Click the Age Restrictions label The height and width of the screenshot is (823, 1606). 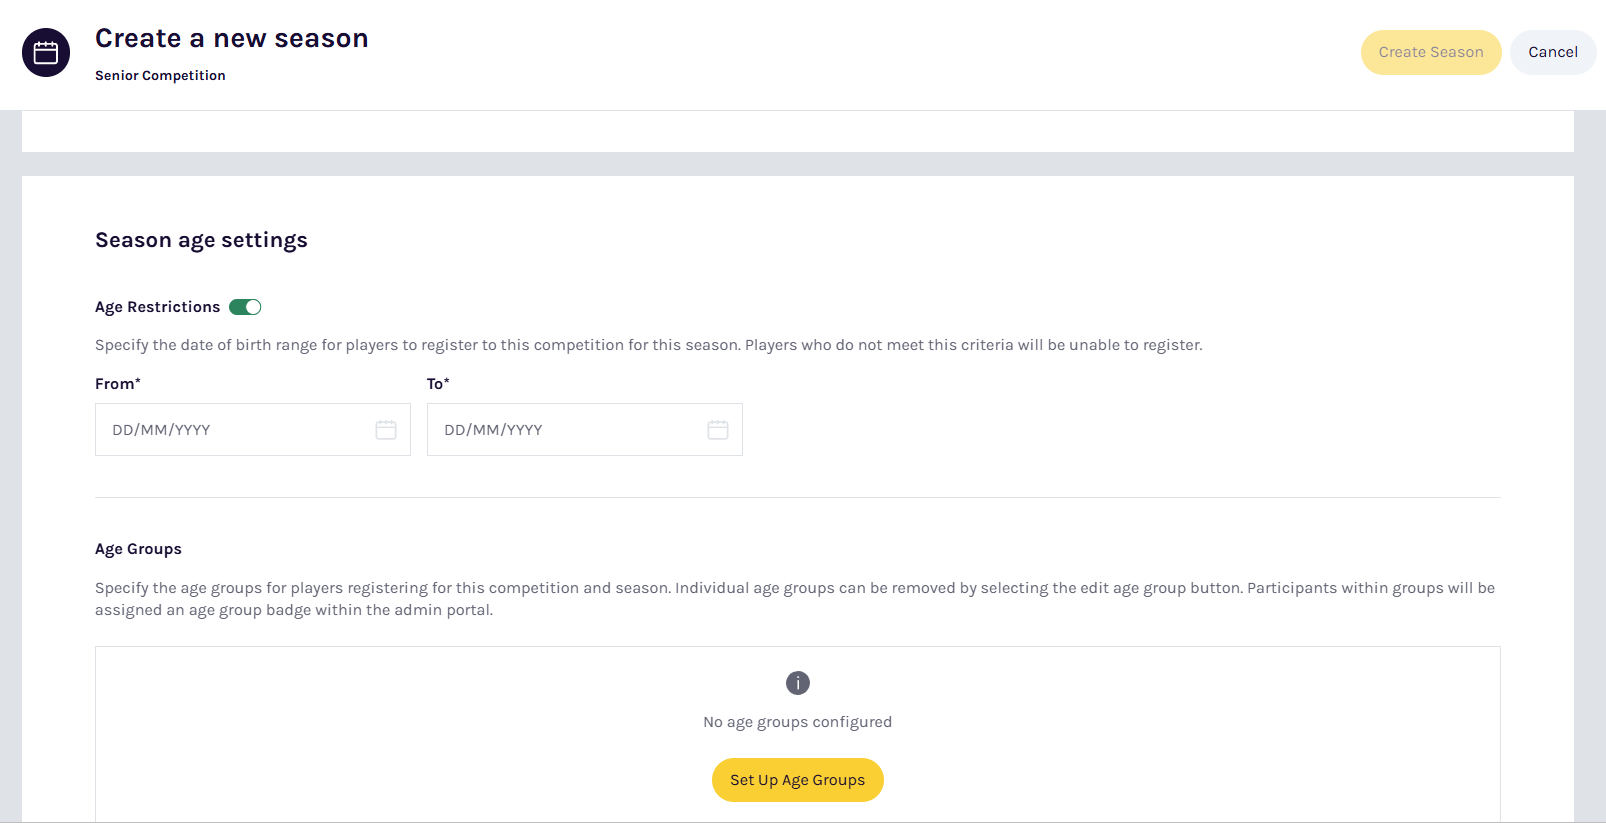[x=157, y=307]
